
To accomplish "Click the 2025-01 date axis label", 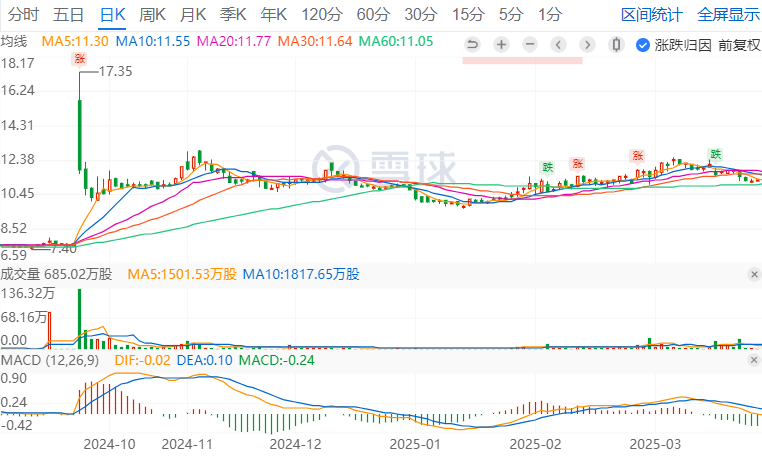I will coord(416,444).
